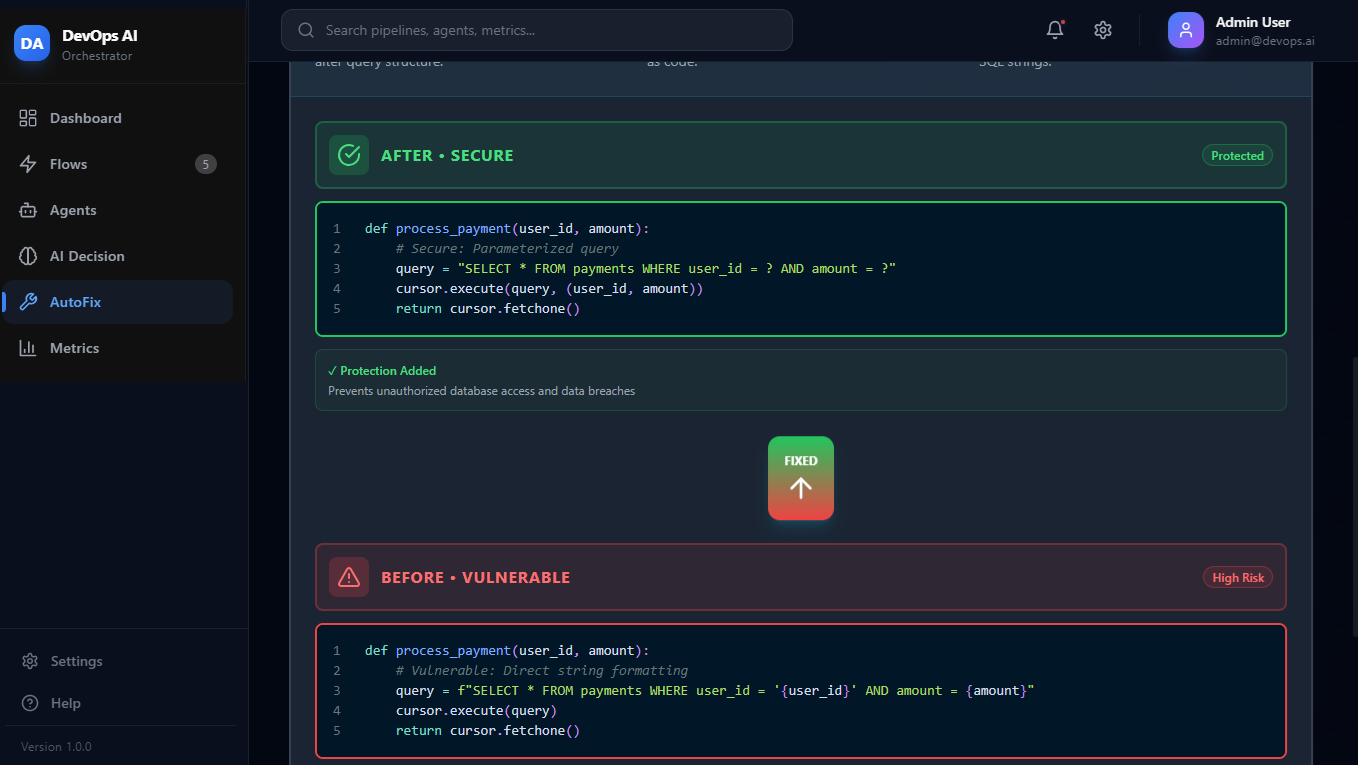Select AI Decision menu item
The height and width of the screenshot is (765, 1359).
[x=117, y=256]
